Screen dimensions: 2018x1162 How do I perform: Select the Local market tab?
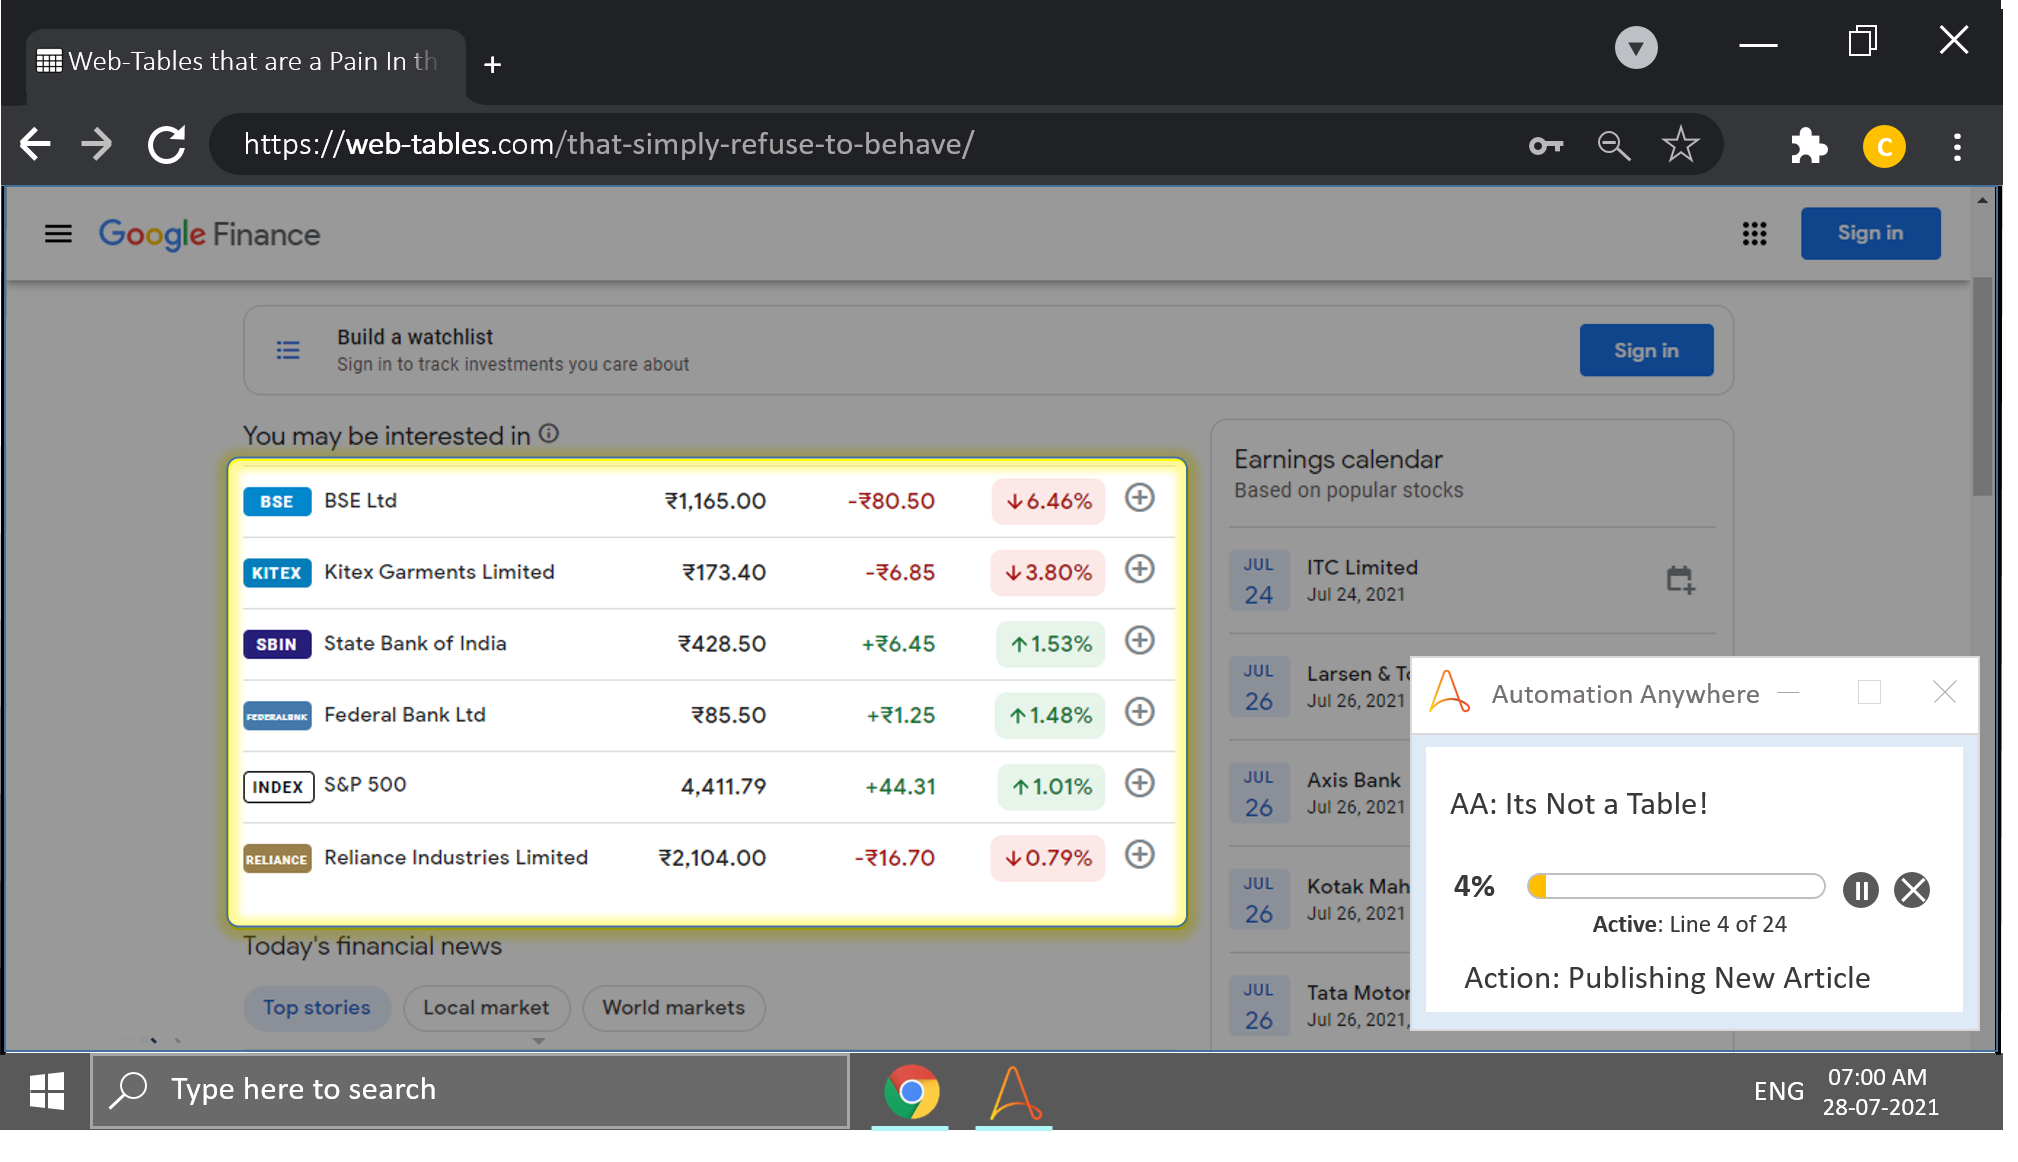[x=486, y=1008]
